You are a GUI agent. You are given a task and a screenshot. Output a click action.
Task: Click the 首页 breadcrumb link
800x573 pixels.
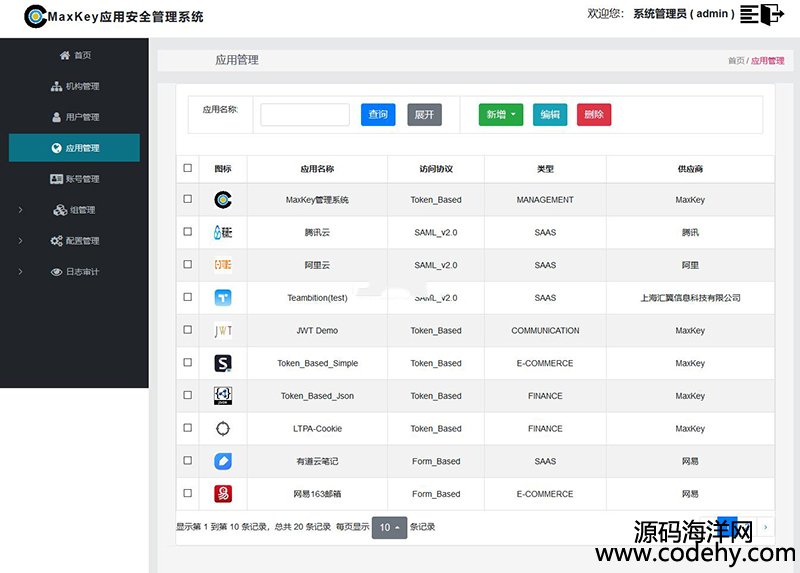(x=735, y=61)
